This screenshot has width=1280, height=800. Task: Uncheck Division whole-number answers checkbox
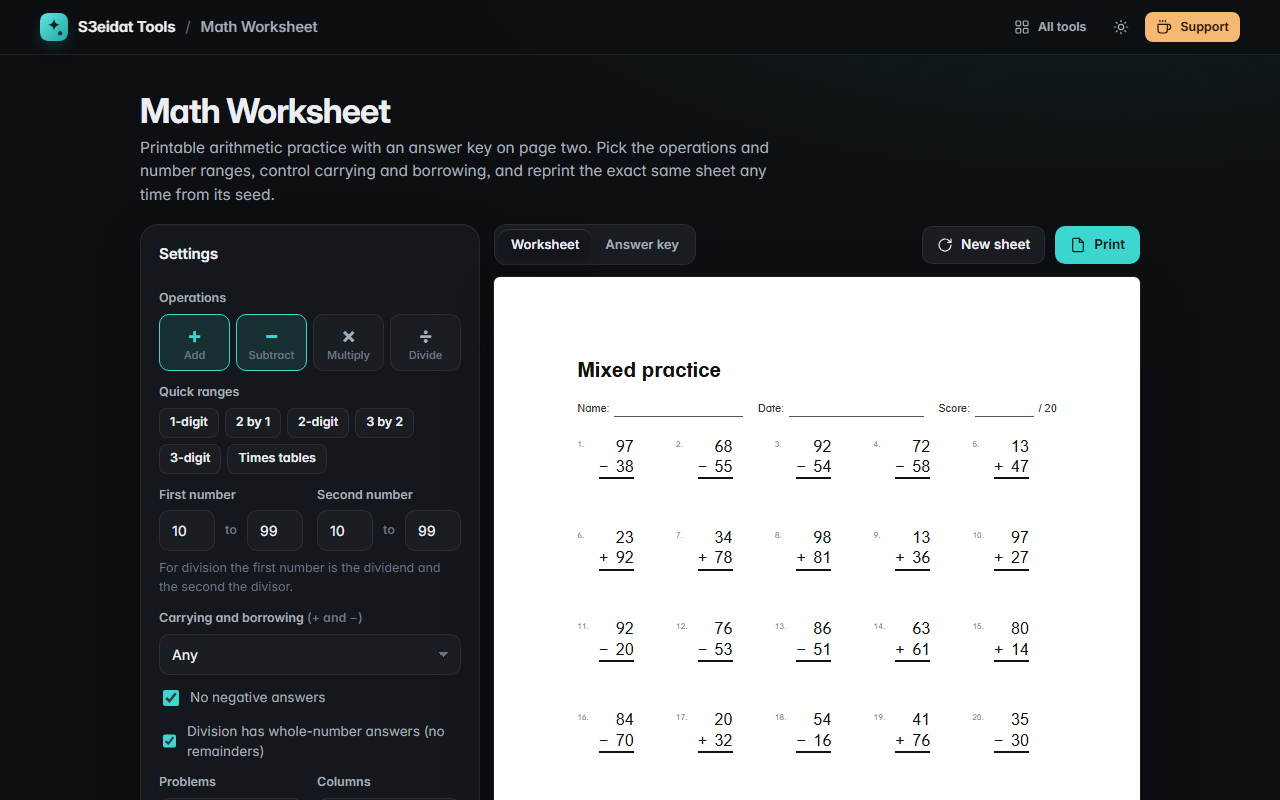pyautogui.click(x=170, y=741)
